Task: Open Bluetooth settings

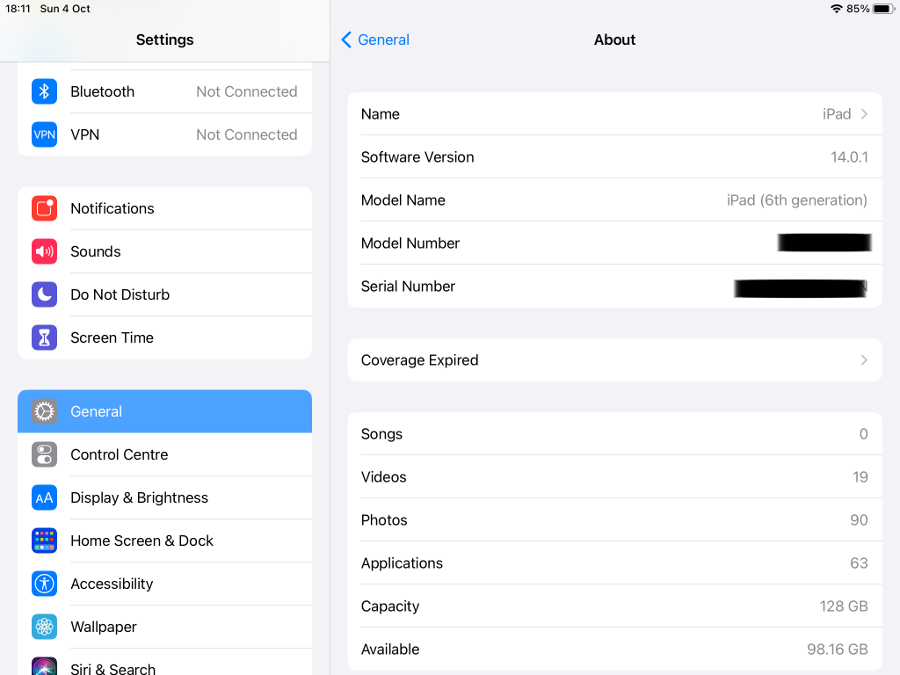Action: point(165,92)
